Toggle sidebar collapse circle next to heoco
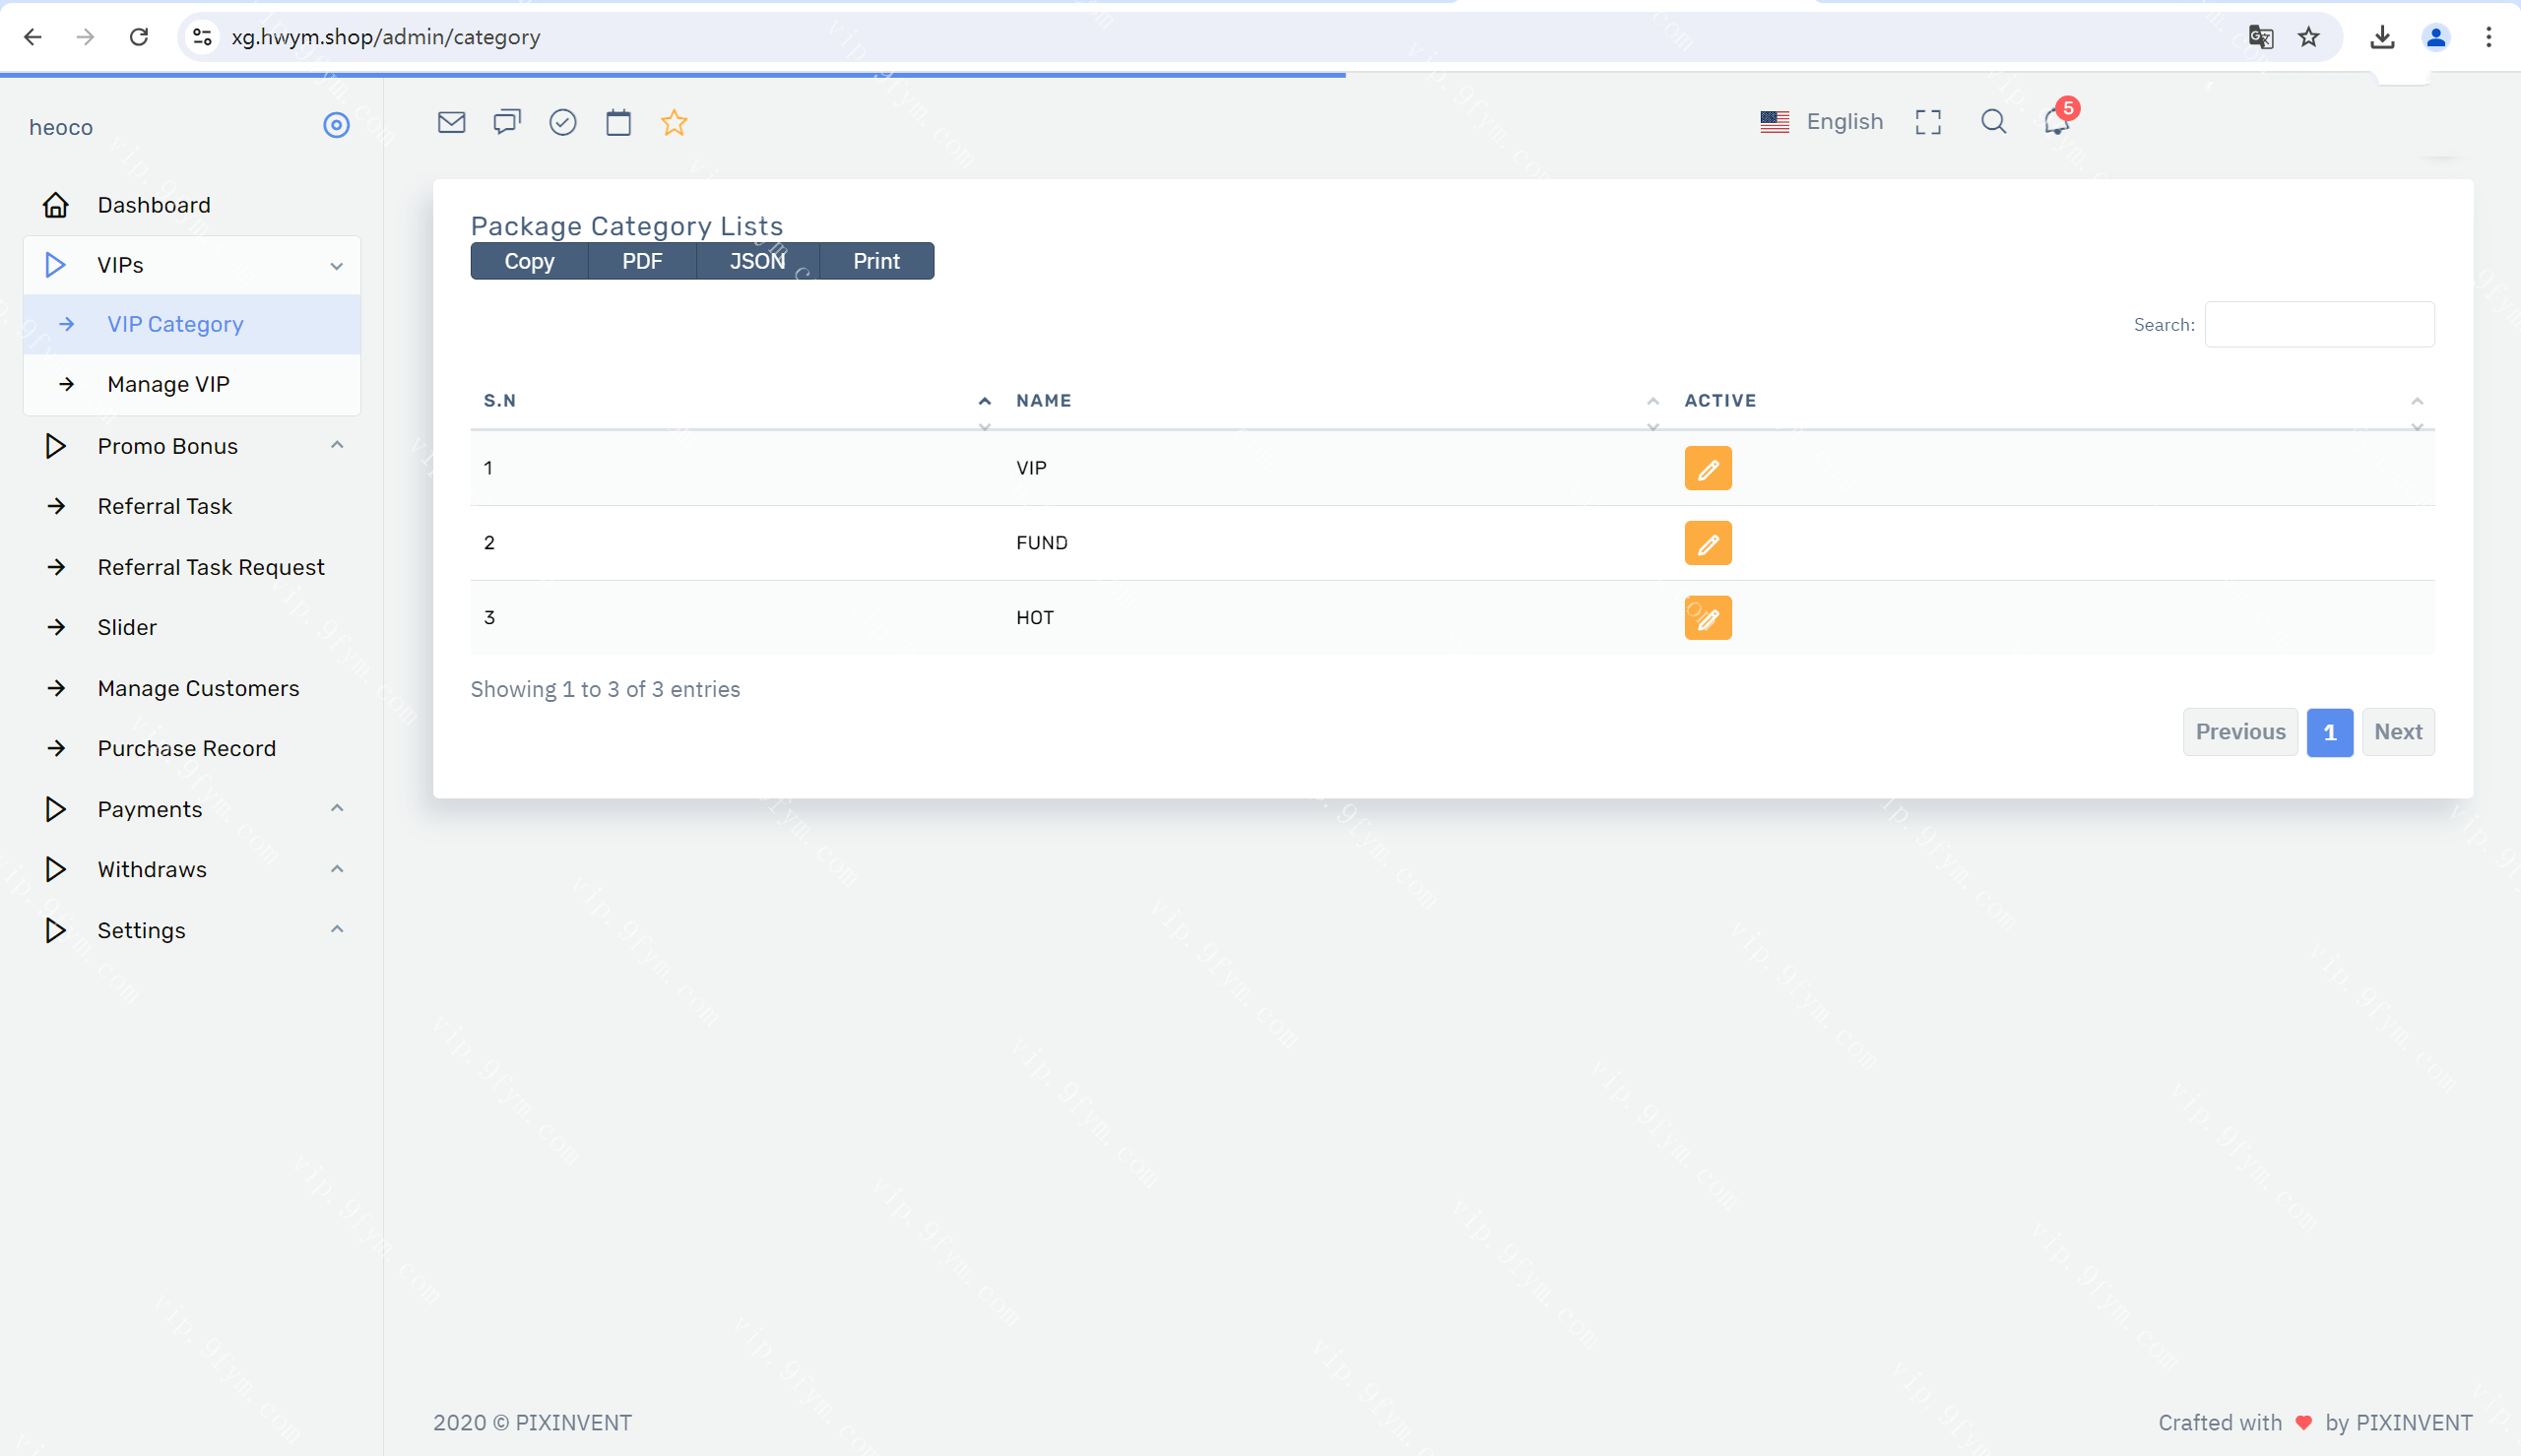 [336, 125]
